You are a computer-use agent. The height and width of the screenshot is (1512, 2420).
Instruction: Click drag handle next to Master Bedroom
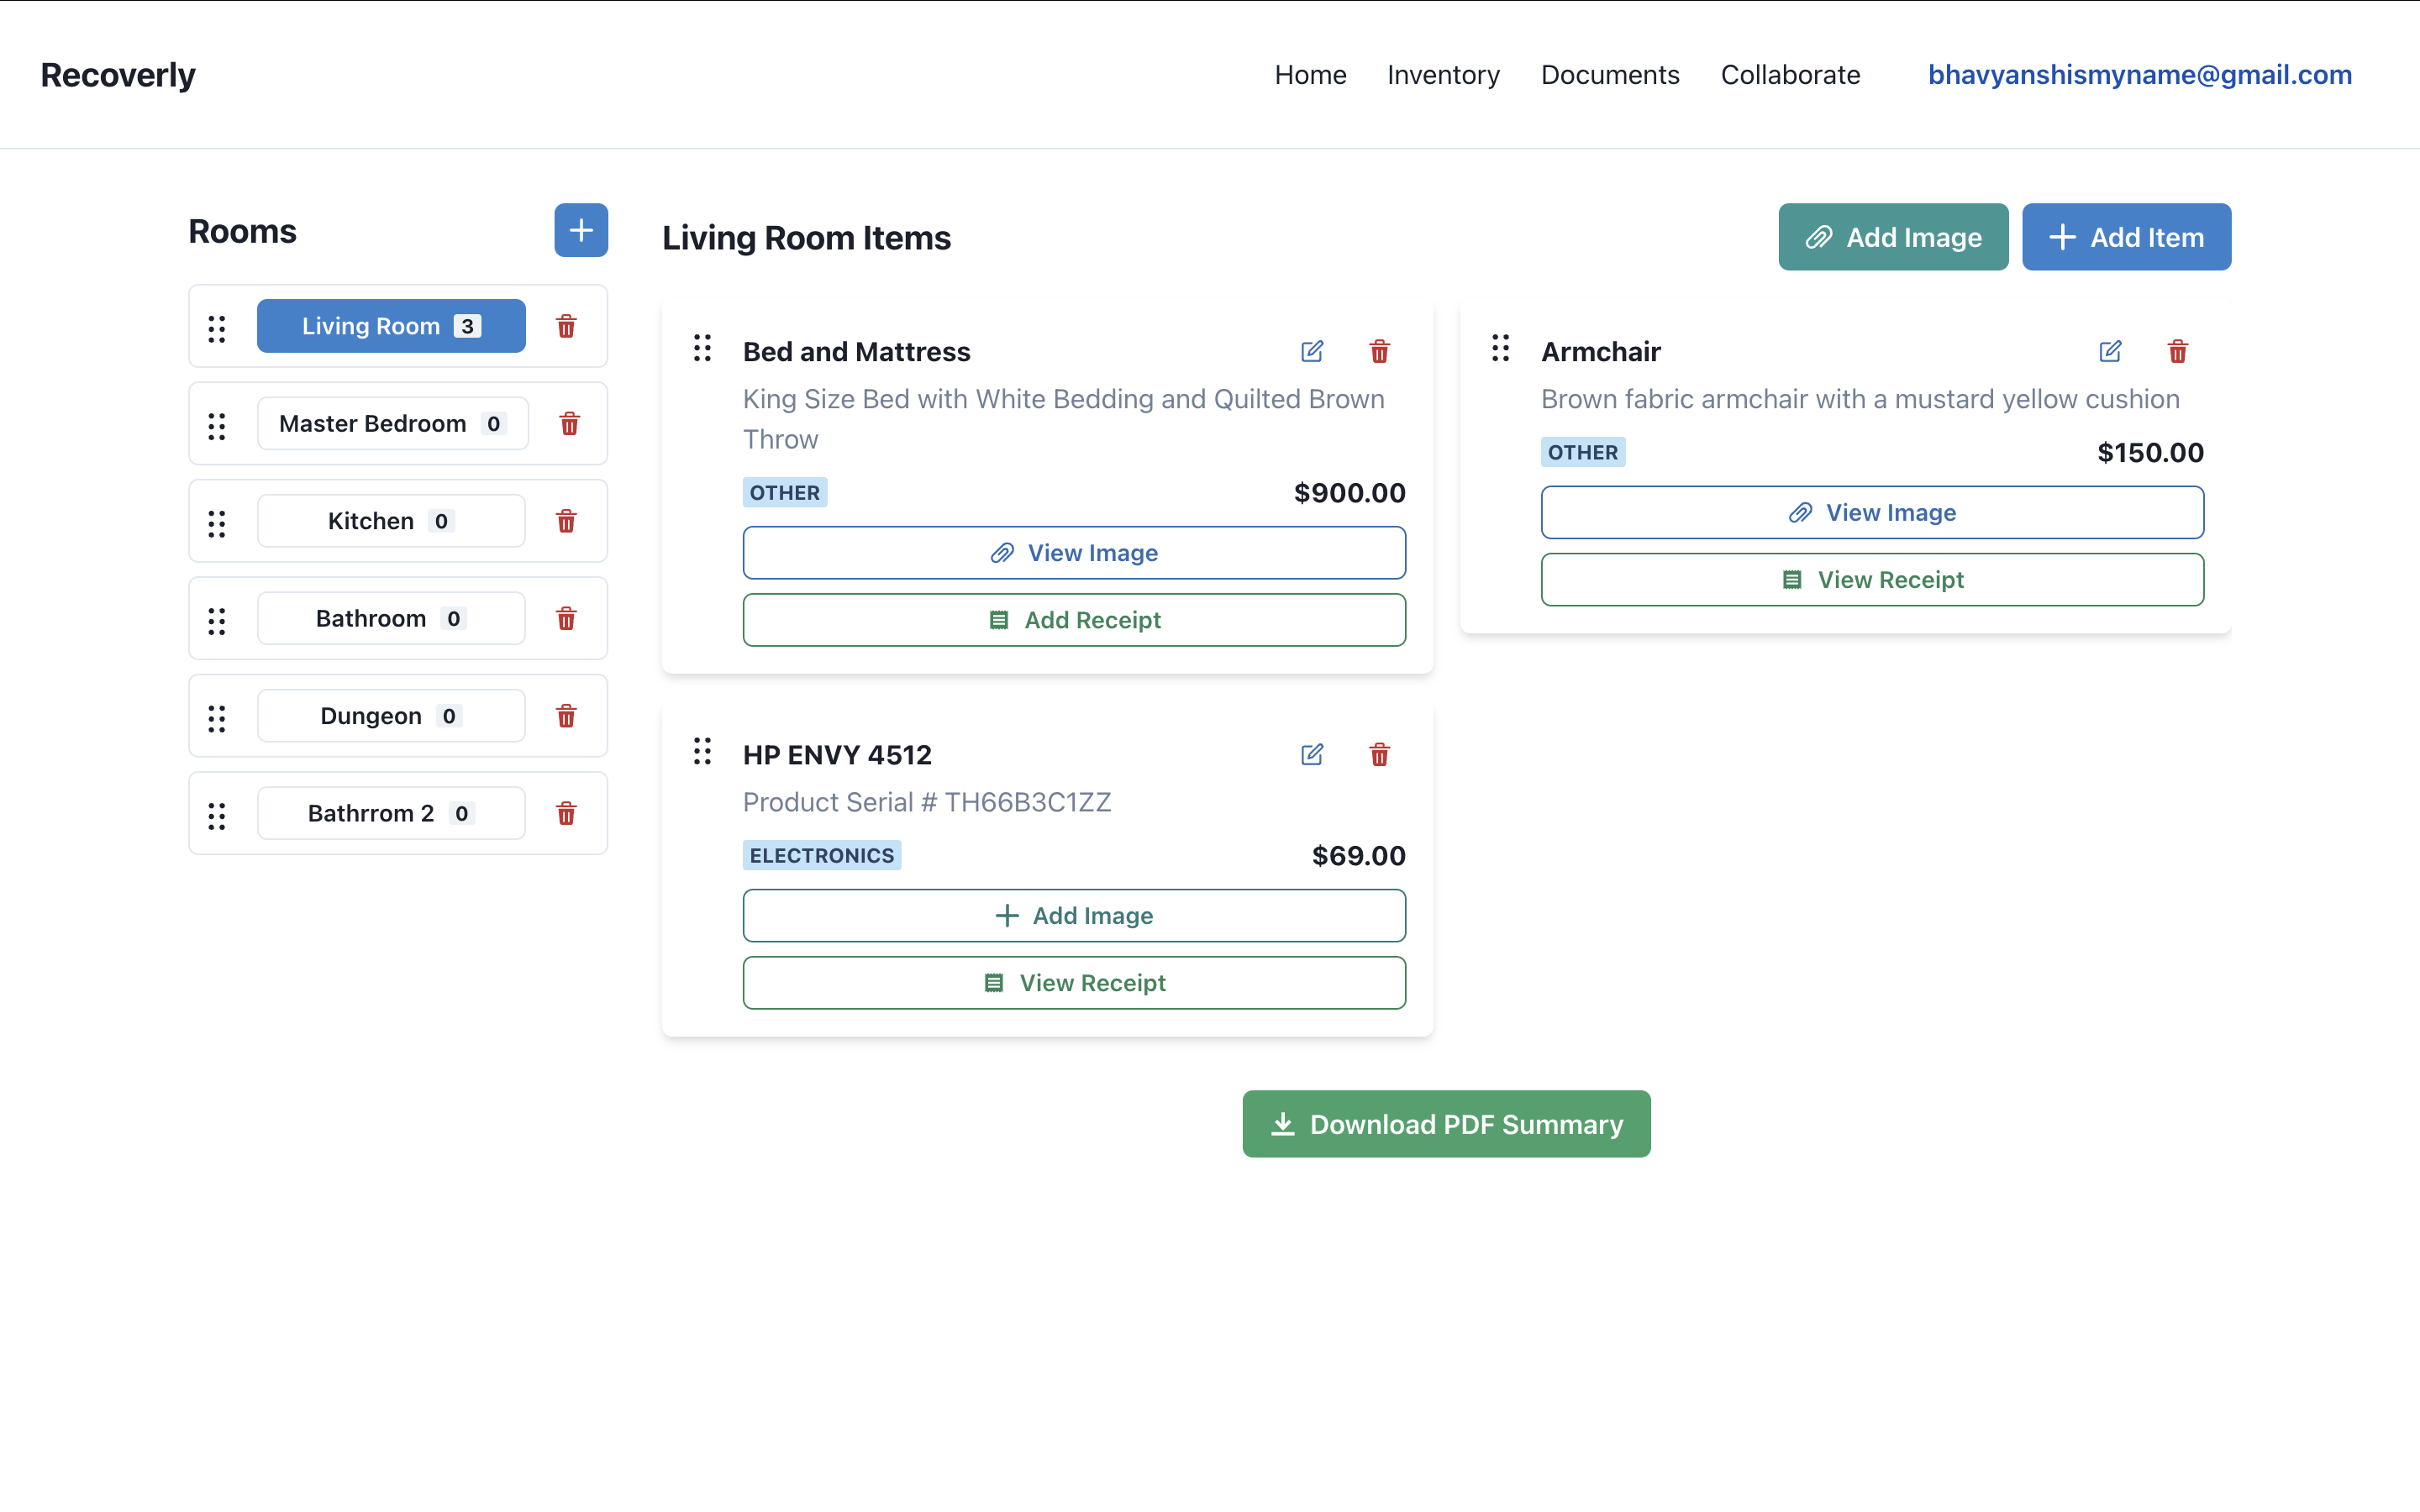click(217, 425)
